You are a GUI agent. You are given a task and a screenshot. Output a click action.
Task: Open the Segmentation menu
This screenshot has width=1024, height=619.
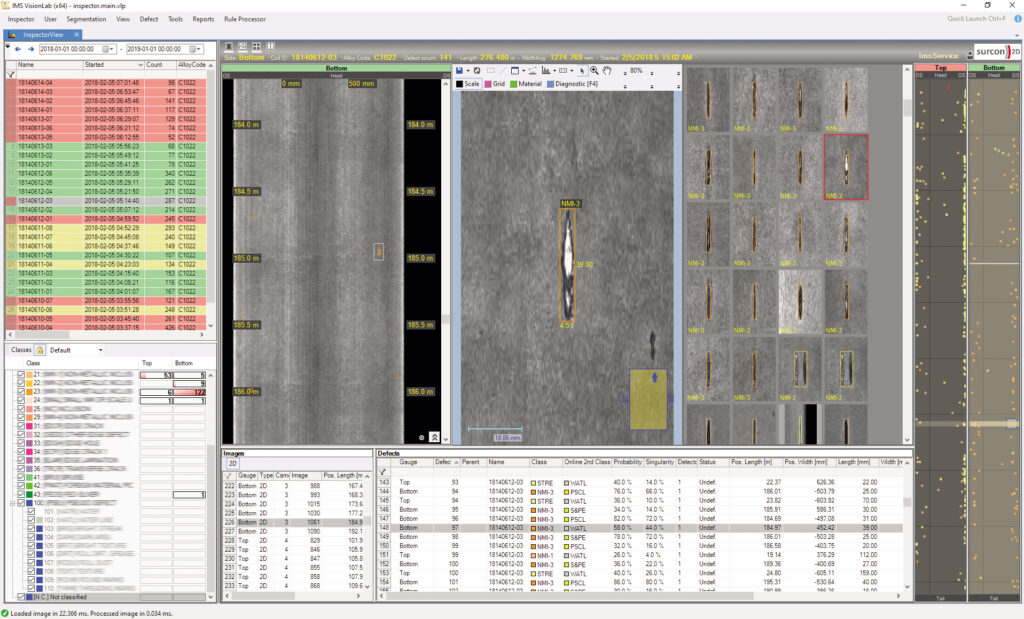tap(85, 19)
